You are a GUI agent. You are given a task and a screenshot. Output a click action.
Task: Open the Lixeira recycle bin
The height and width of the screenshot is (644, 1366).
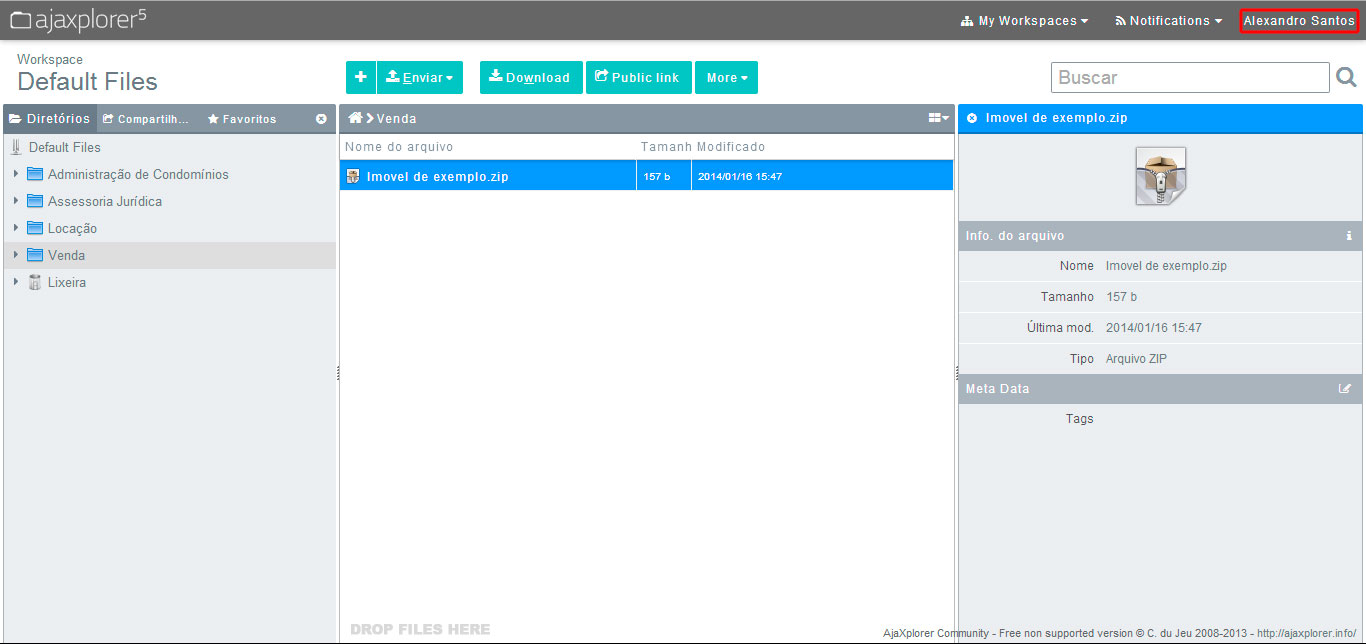click(66, 282)
